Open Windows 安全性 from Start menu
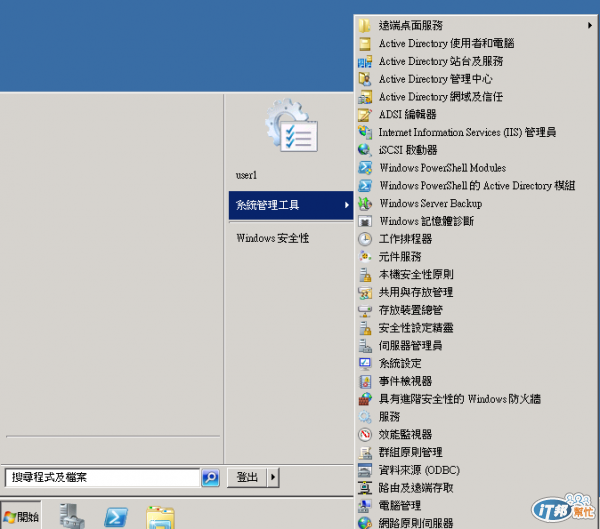This screenshot has height=529, width=600. [272, 238]
